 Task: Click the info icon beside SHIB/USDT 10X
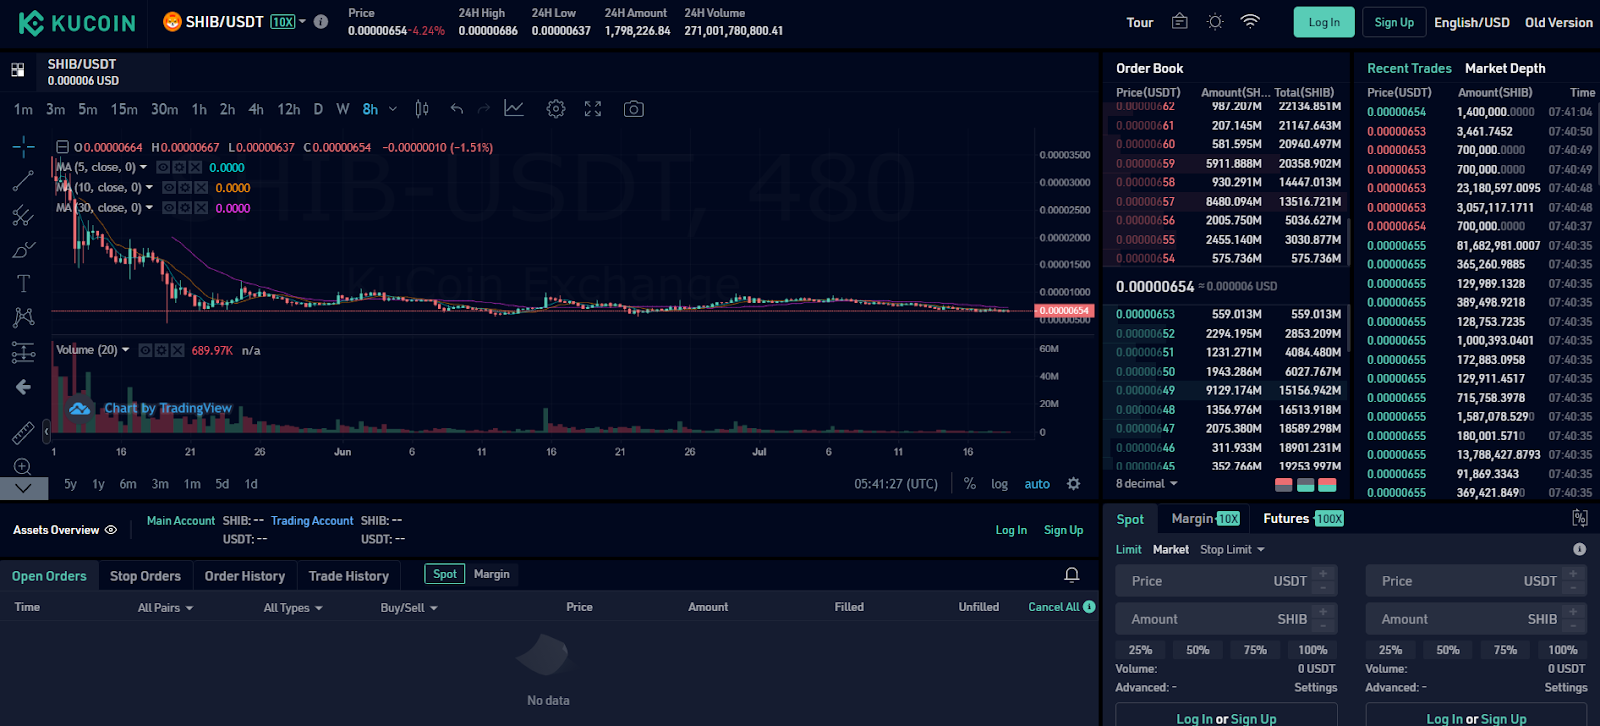click(321, 21)
